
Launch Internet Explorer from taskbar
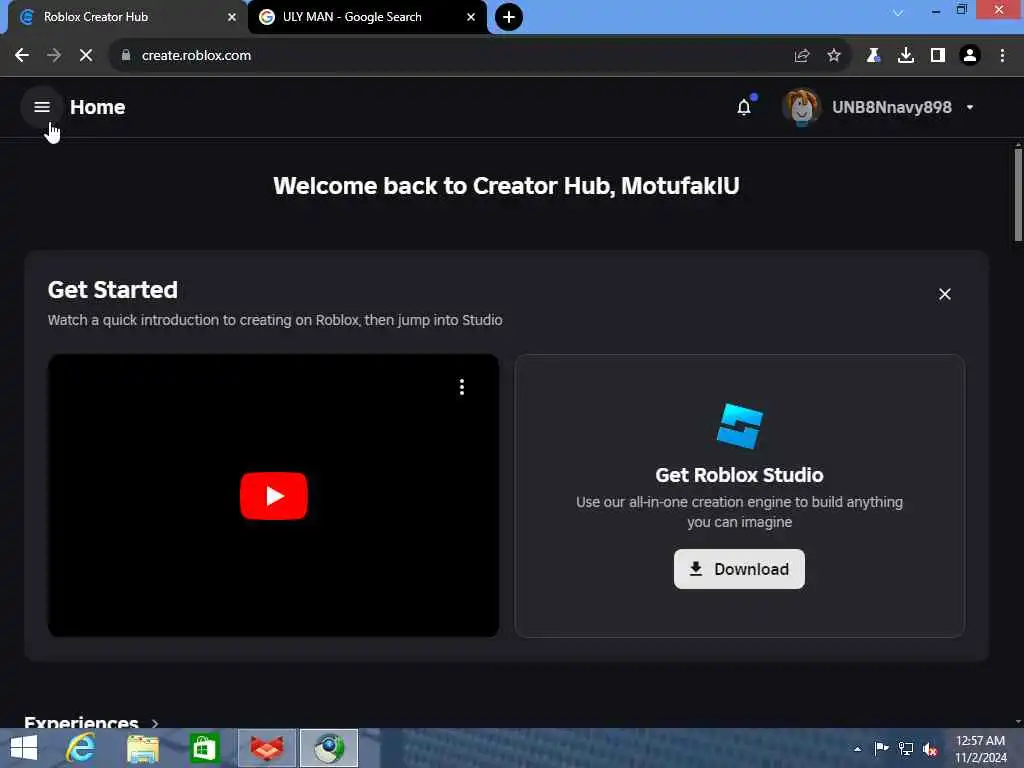pos(80,748)
